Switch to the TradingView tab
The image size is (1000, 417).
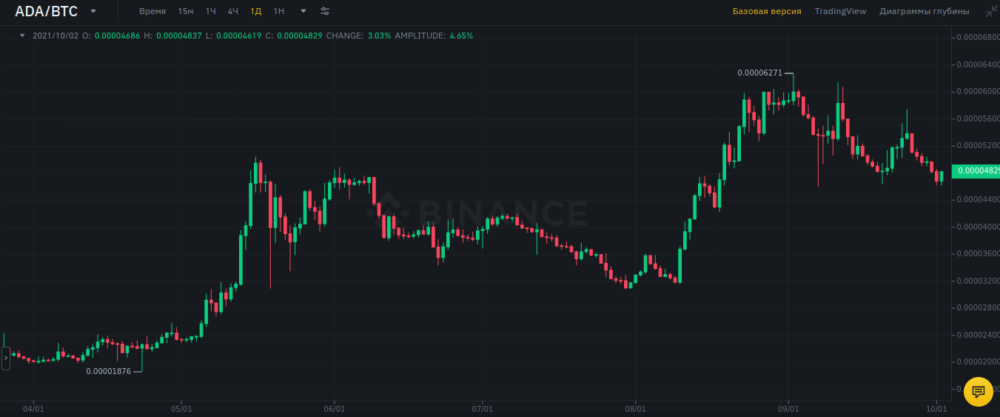click(840, 11)
